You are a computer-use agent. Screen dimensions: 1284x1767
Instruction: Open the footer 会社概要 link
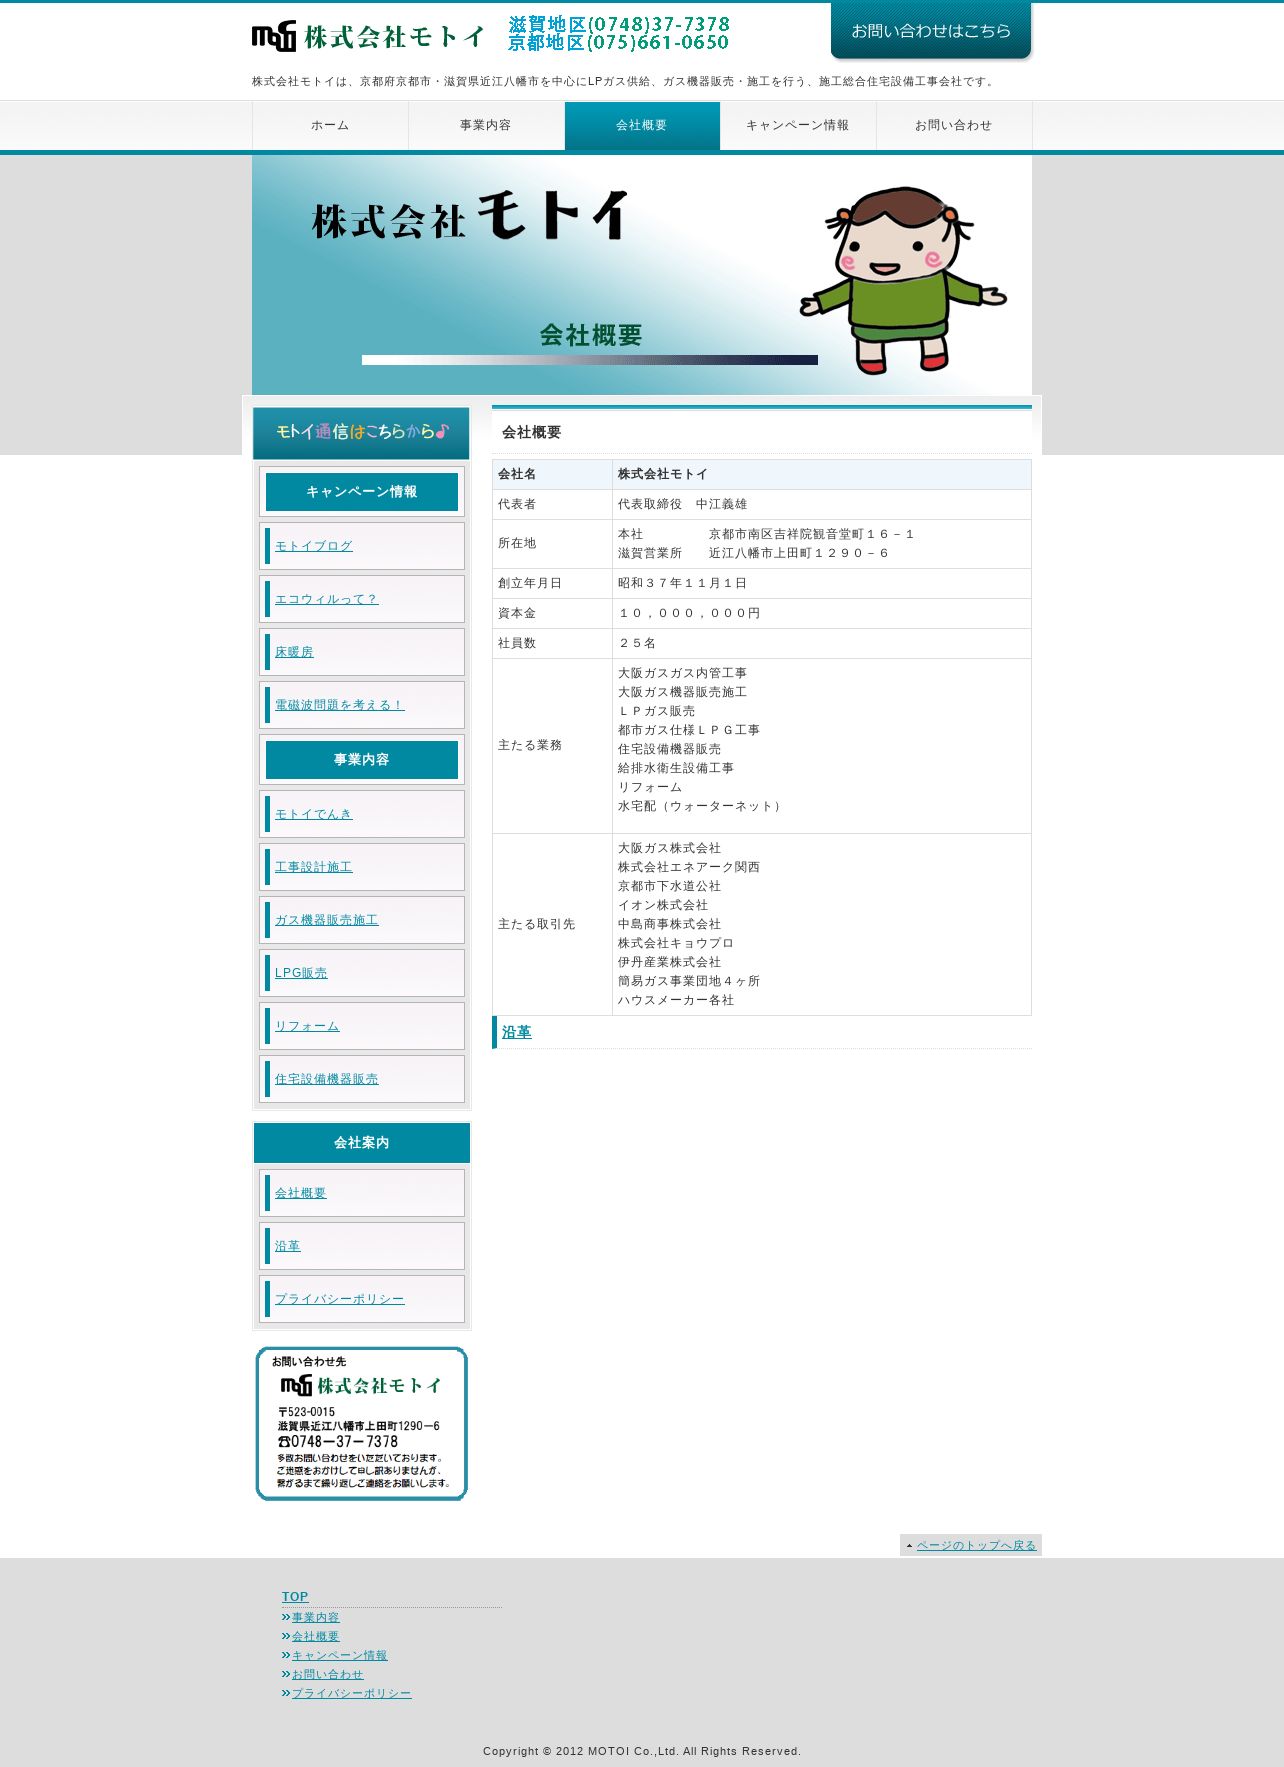[x=315, y=1636]
